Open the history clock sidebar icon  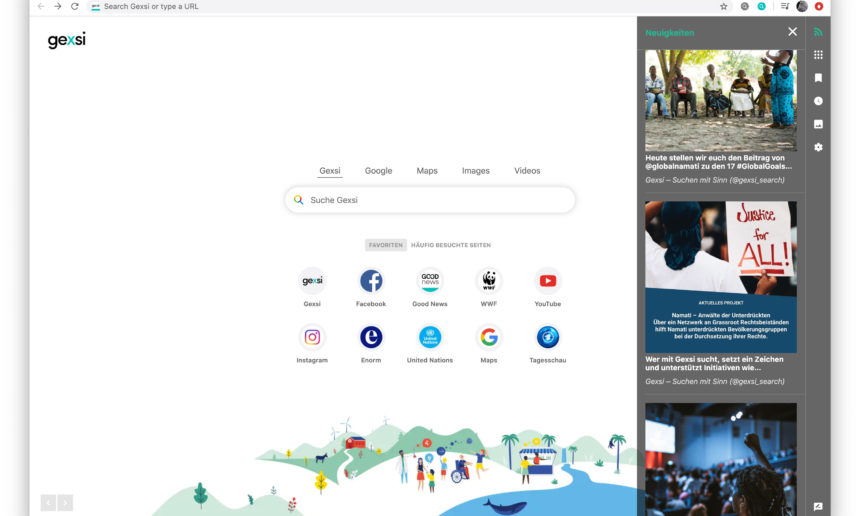818,101
